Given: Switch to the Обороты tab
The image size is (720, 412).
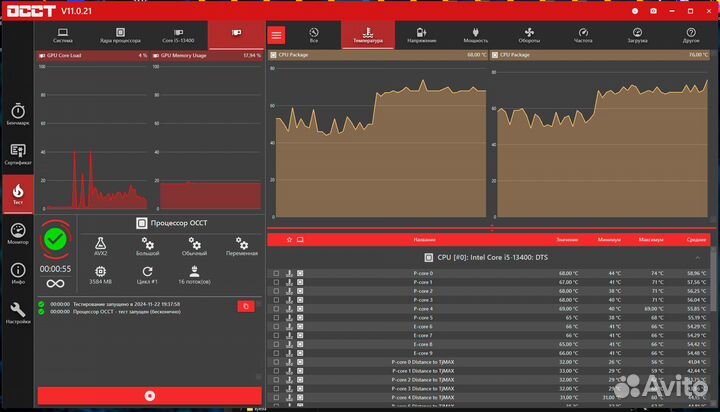Looking at the screenshot, I should point(529,35).
